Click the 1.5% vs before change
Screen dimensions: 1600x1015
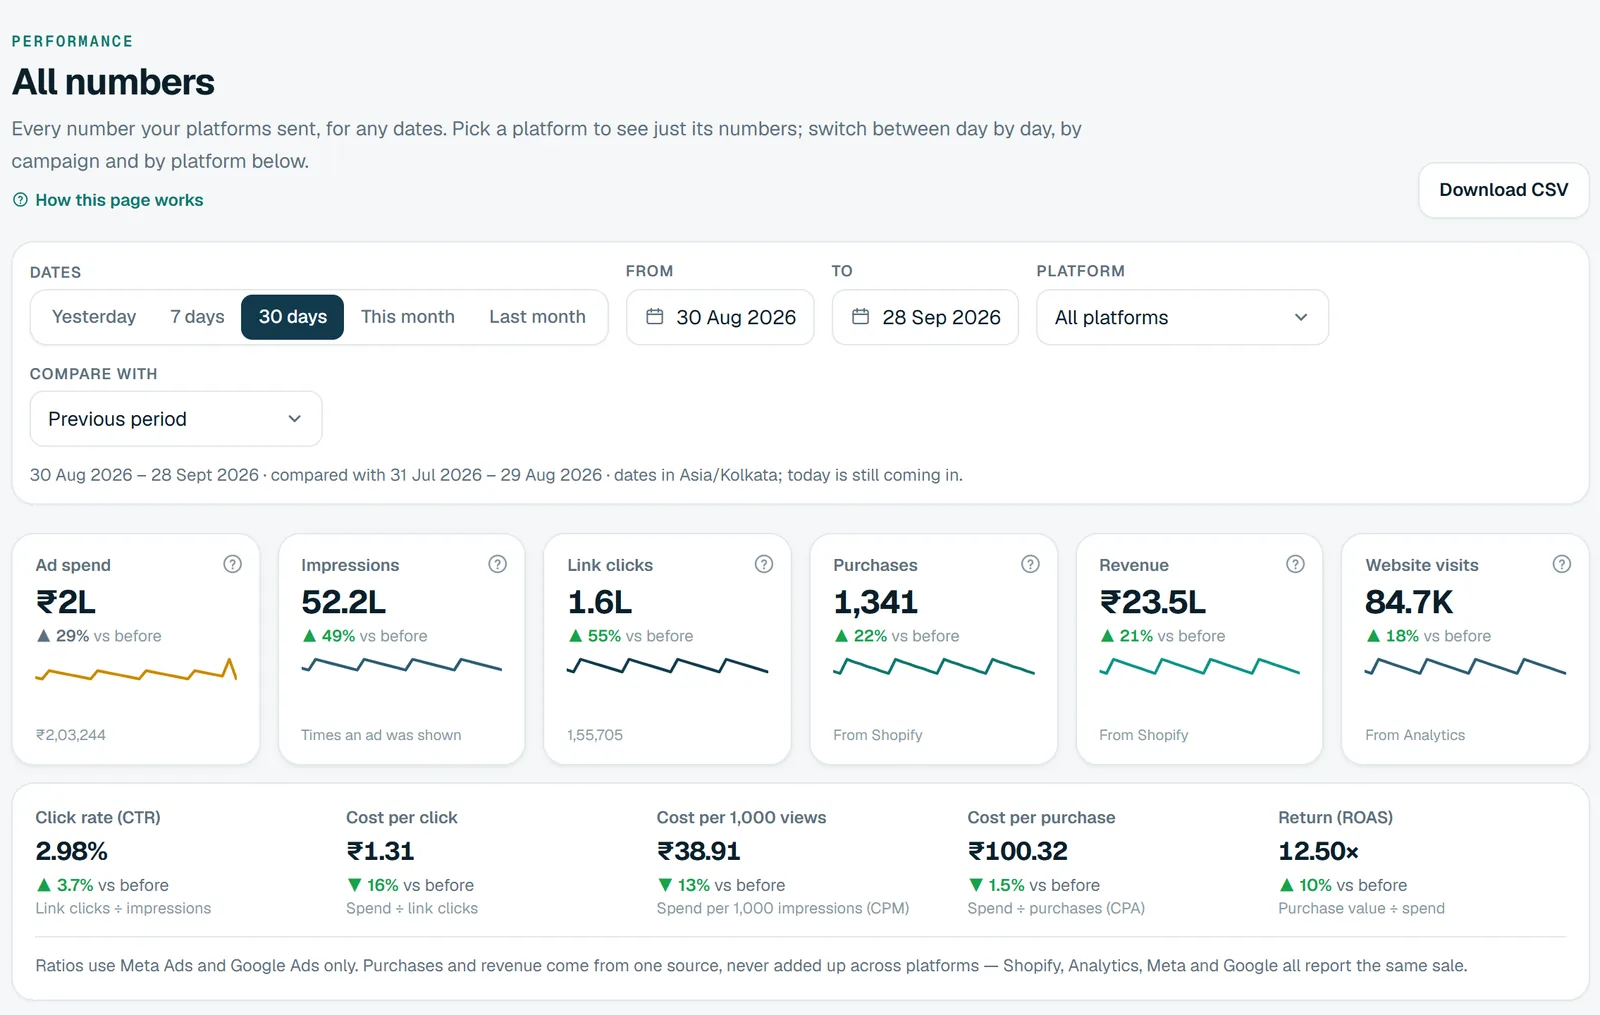(1034, 885)
